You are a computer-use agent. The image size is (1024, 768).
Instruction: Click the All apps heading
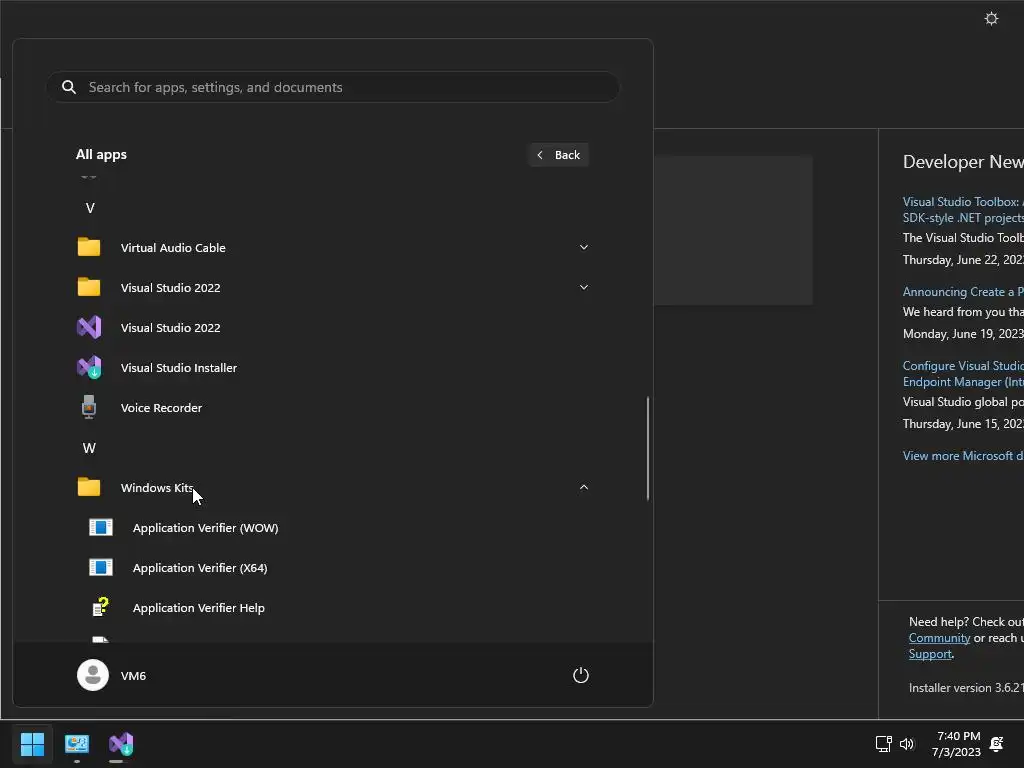(x=101, y=155)
